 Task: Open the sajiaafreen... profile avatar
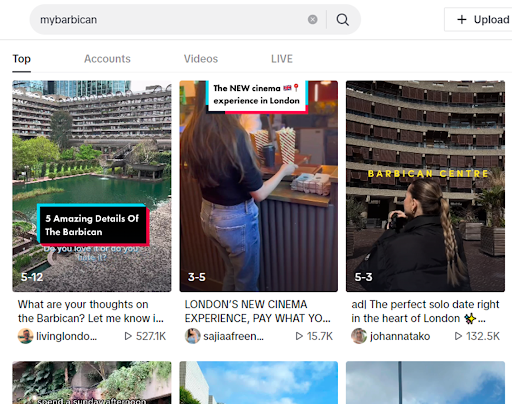[193, 336]
